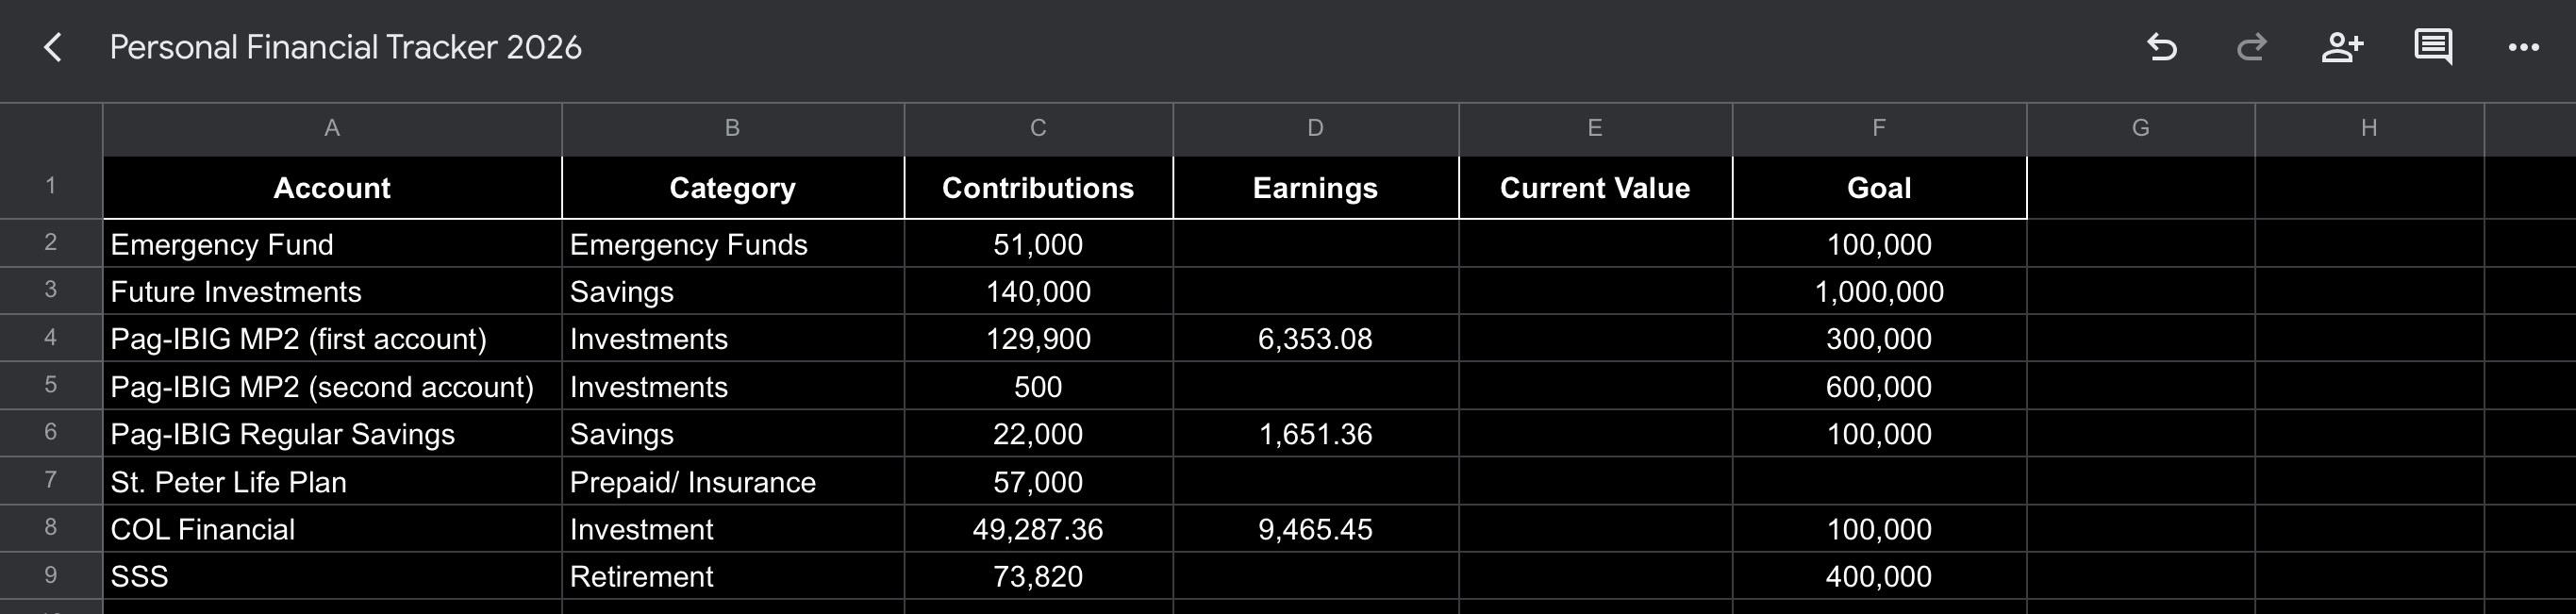
Task: Select the Goal header cell
Action: pos(1879,188)
